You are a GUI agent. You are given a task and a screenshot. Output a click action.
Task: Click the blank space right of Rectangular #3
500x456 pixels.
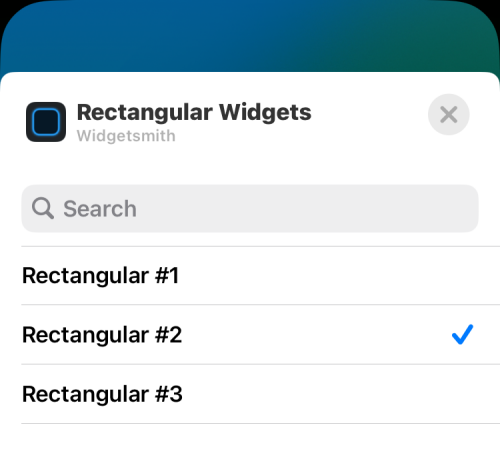pos(333,394)
